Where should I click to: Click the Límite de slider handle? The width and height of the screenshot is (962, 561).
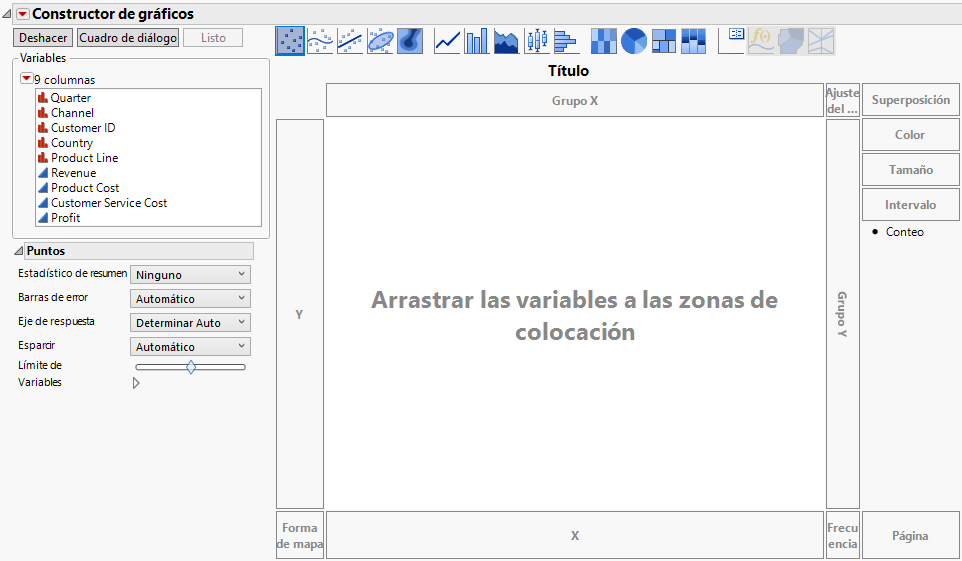tap(191, 367)
